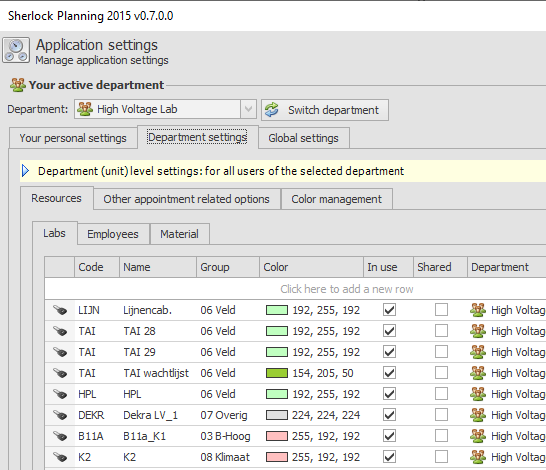The height and width of the screenshot is (470, 546).
Task: Sort by the Code column header
Action: point(97,267)
